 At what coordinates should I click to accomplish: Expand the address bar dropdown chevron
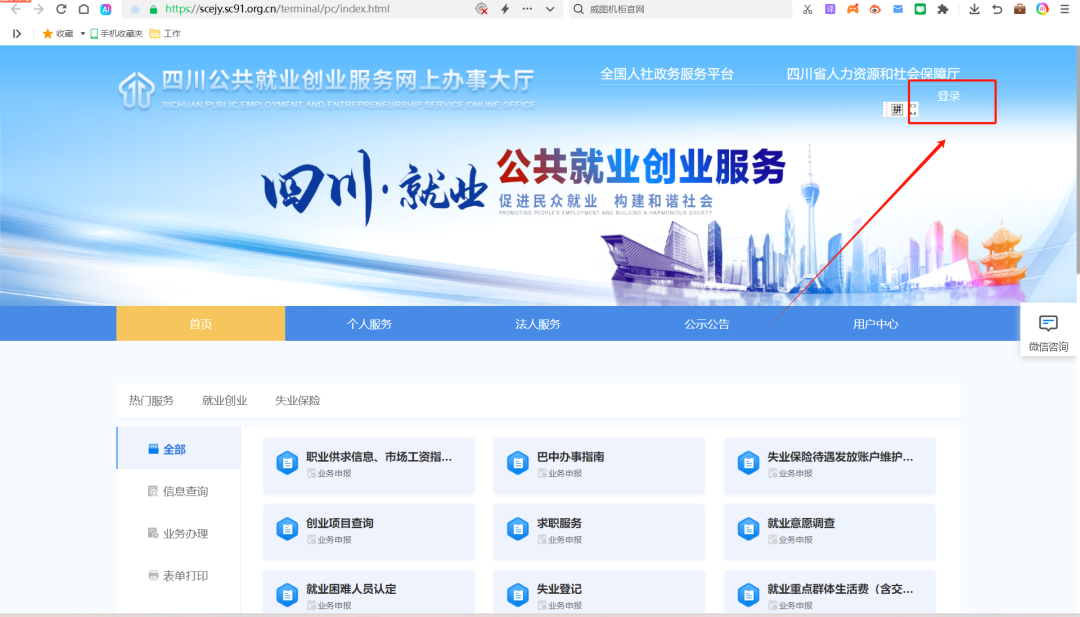(550, 9)
